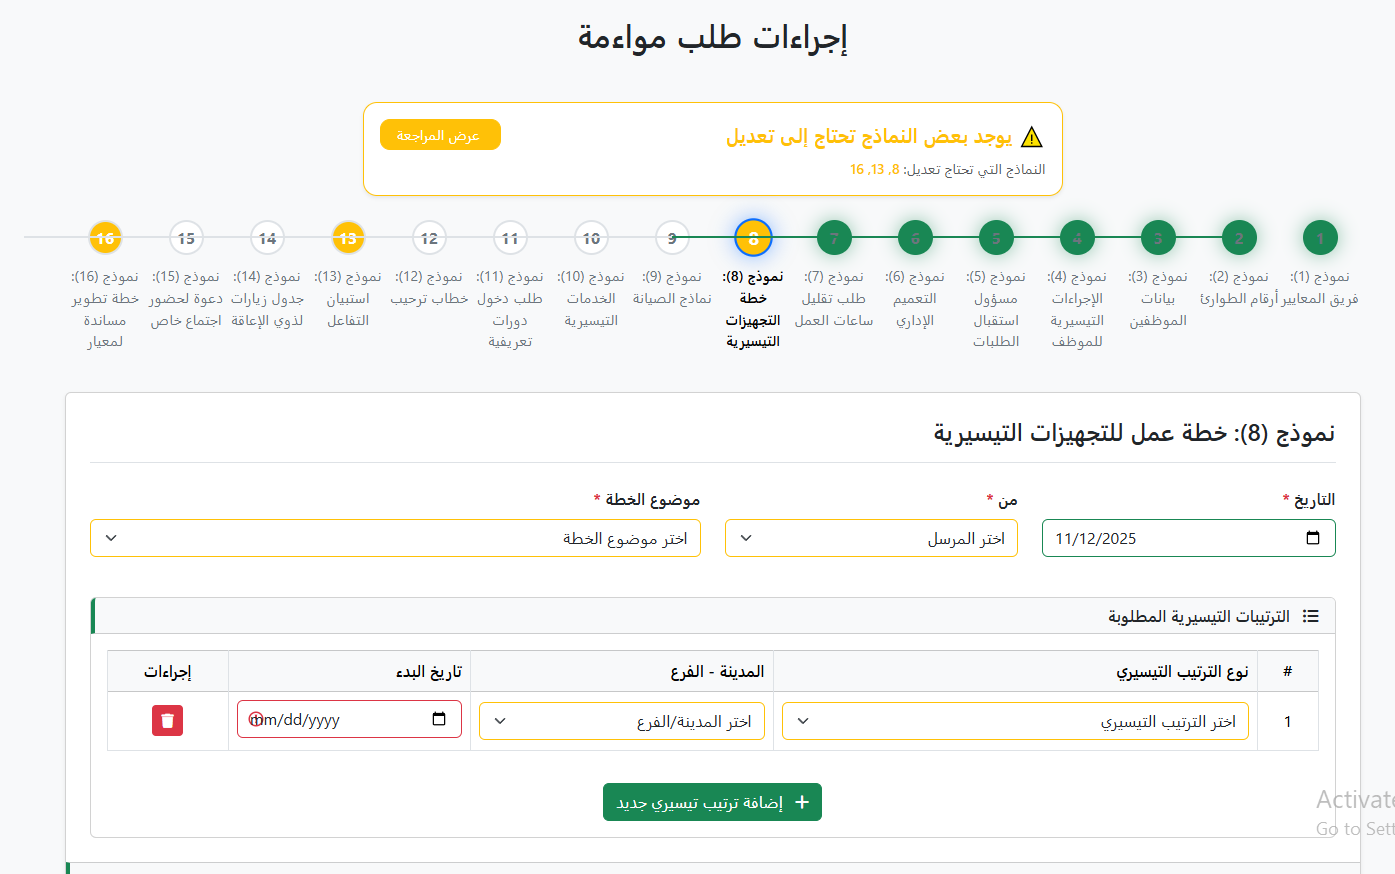Image resolution: width=1395 pixels, height=874 pixels.
Task: Switch to step 12 خطاب ترحيب
Action: pyautogui.click(x=429, y=238)
